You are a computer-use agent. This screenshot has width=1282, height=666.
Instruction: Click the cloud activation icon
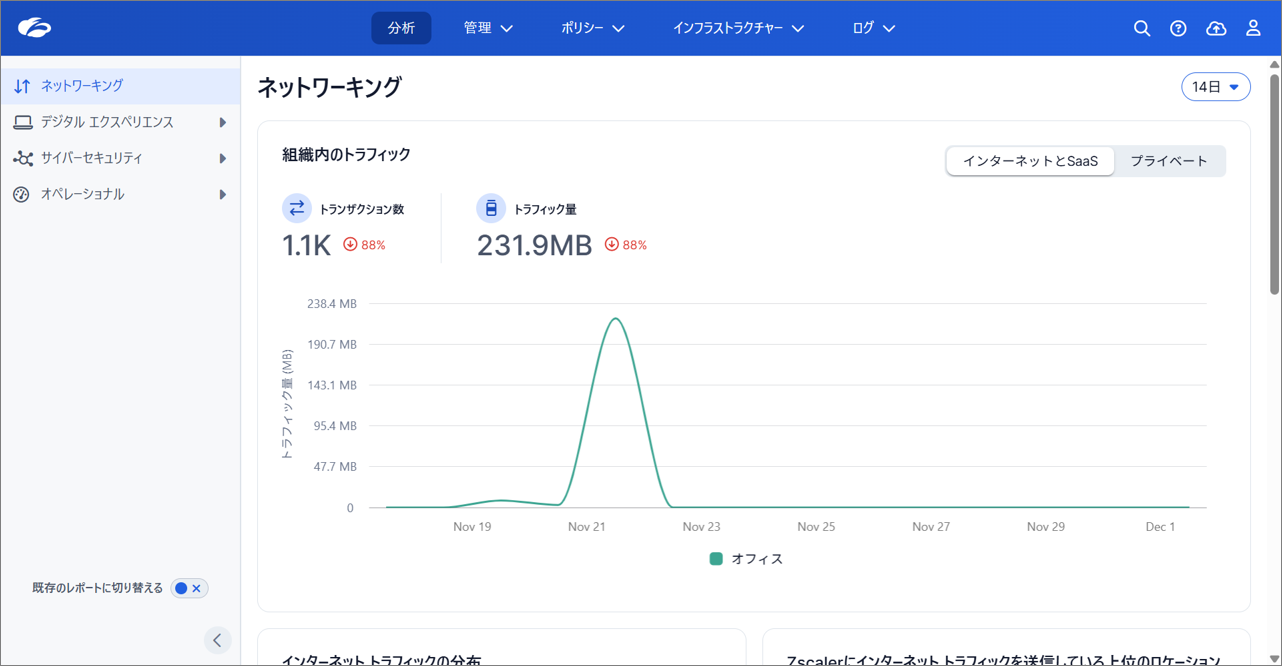pos(1215,28)
